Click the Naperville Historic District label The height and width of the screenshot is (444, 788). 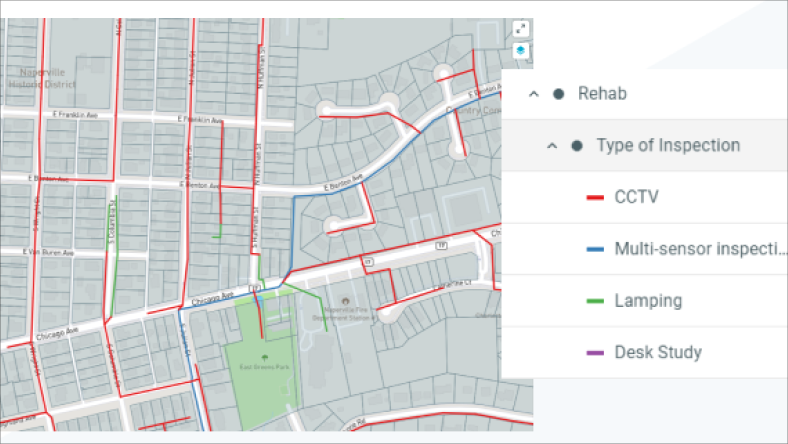click(42, 78)
